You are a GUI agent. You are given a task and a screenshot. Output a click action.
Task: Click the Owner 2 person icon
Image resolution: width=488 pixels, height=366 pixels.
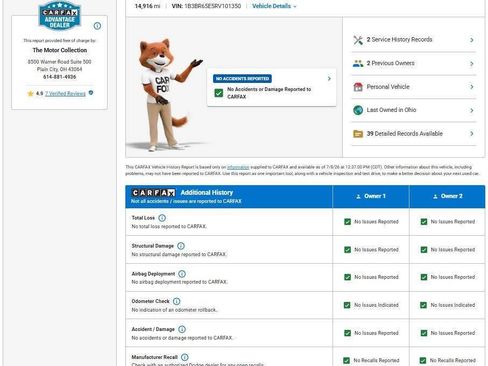point(435,197)
